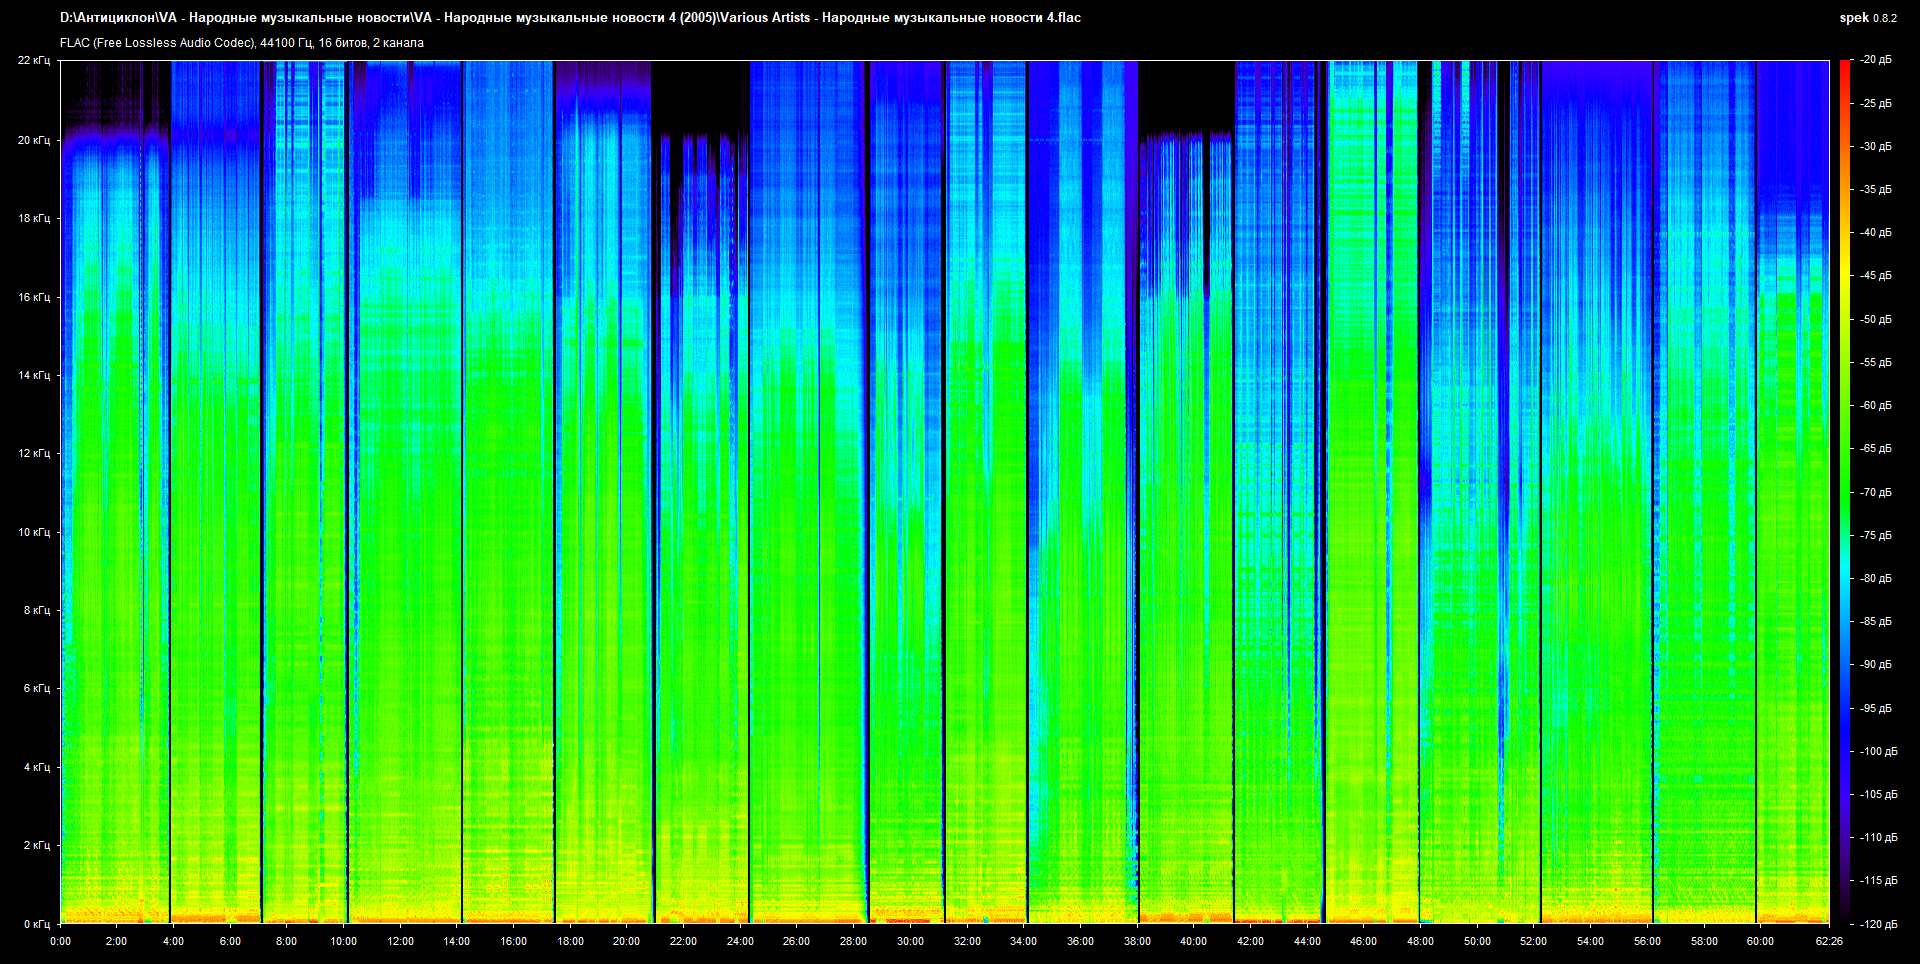1920x964 pixels.
Task: Select the 30:00 time axis marker
Action: point(910,941)
